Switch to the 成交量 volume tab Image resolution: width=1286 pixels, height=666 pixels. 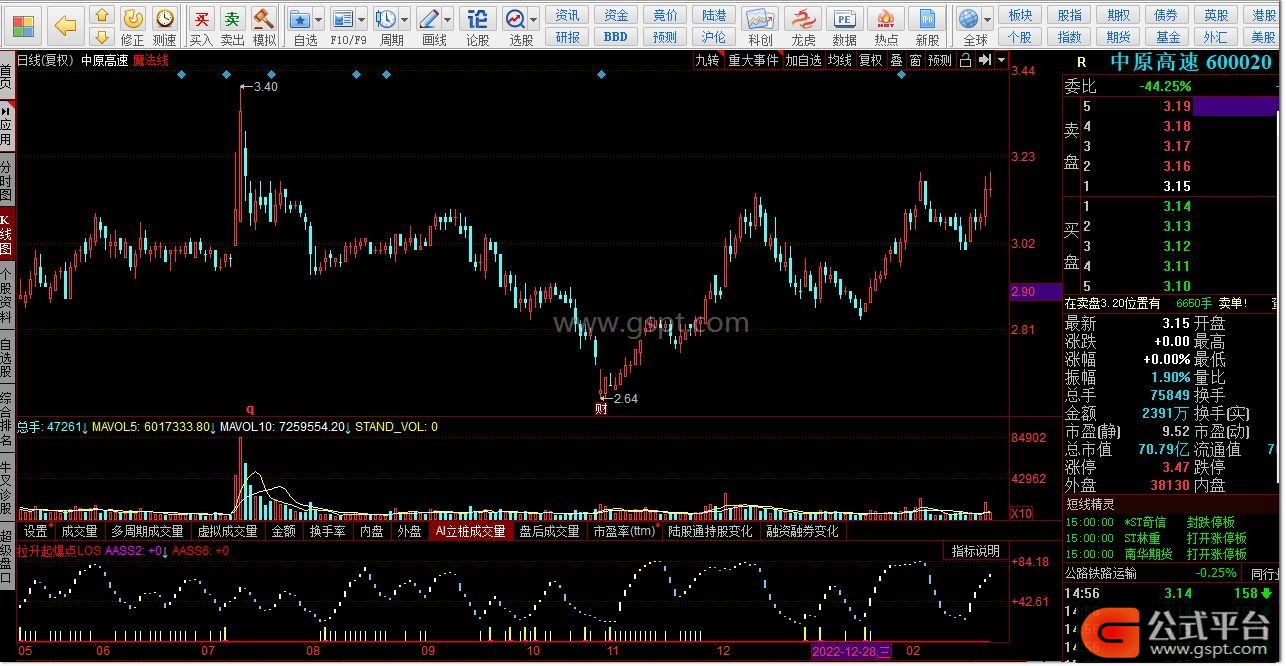79,531
